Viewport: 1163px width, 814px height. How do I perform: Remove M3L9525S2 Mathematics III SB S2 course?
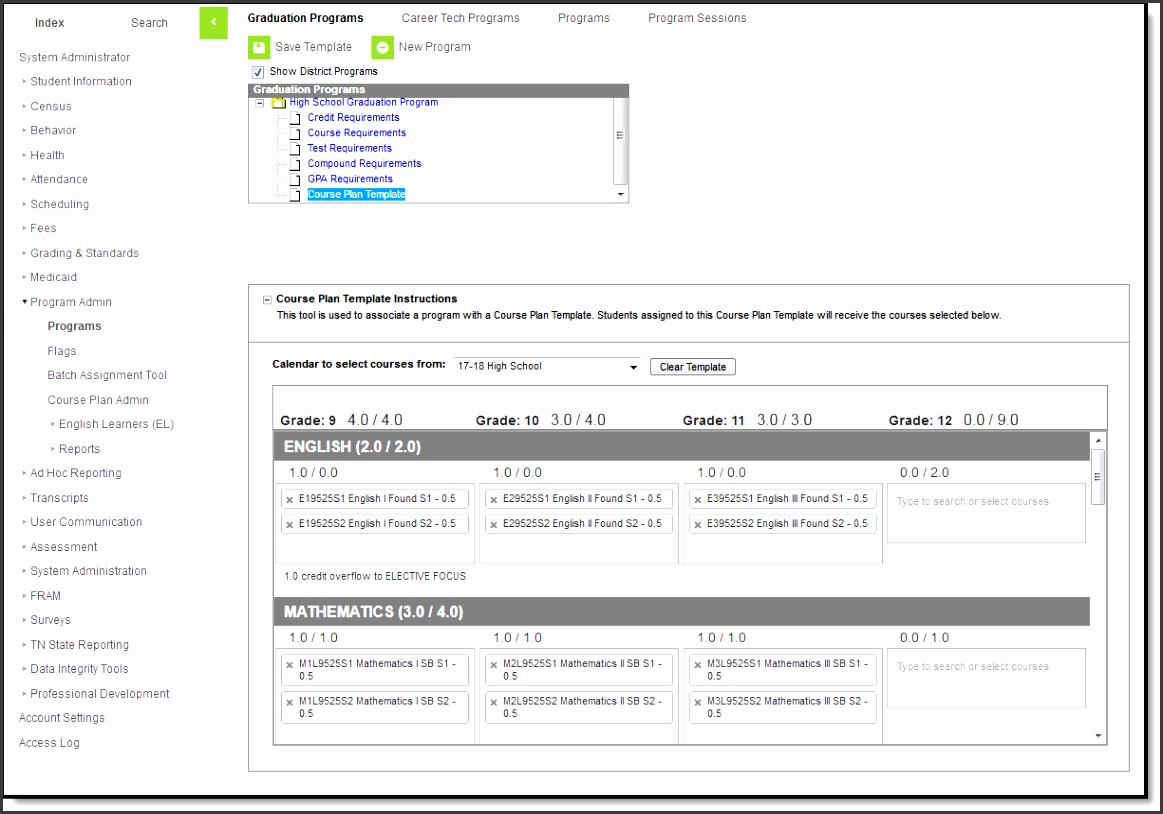click(x=698, y=702)
